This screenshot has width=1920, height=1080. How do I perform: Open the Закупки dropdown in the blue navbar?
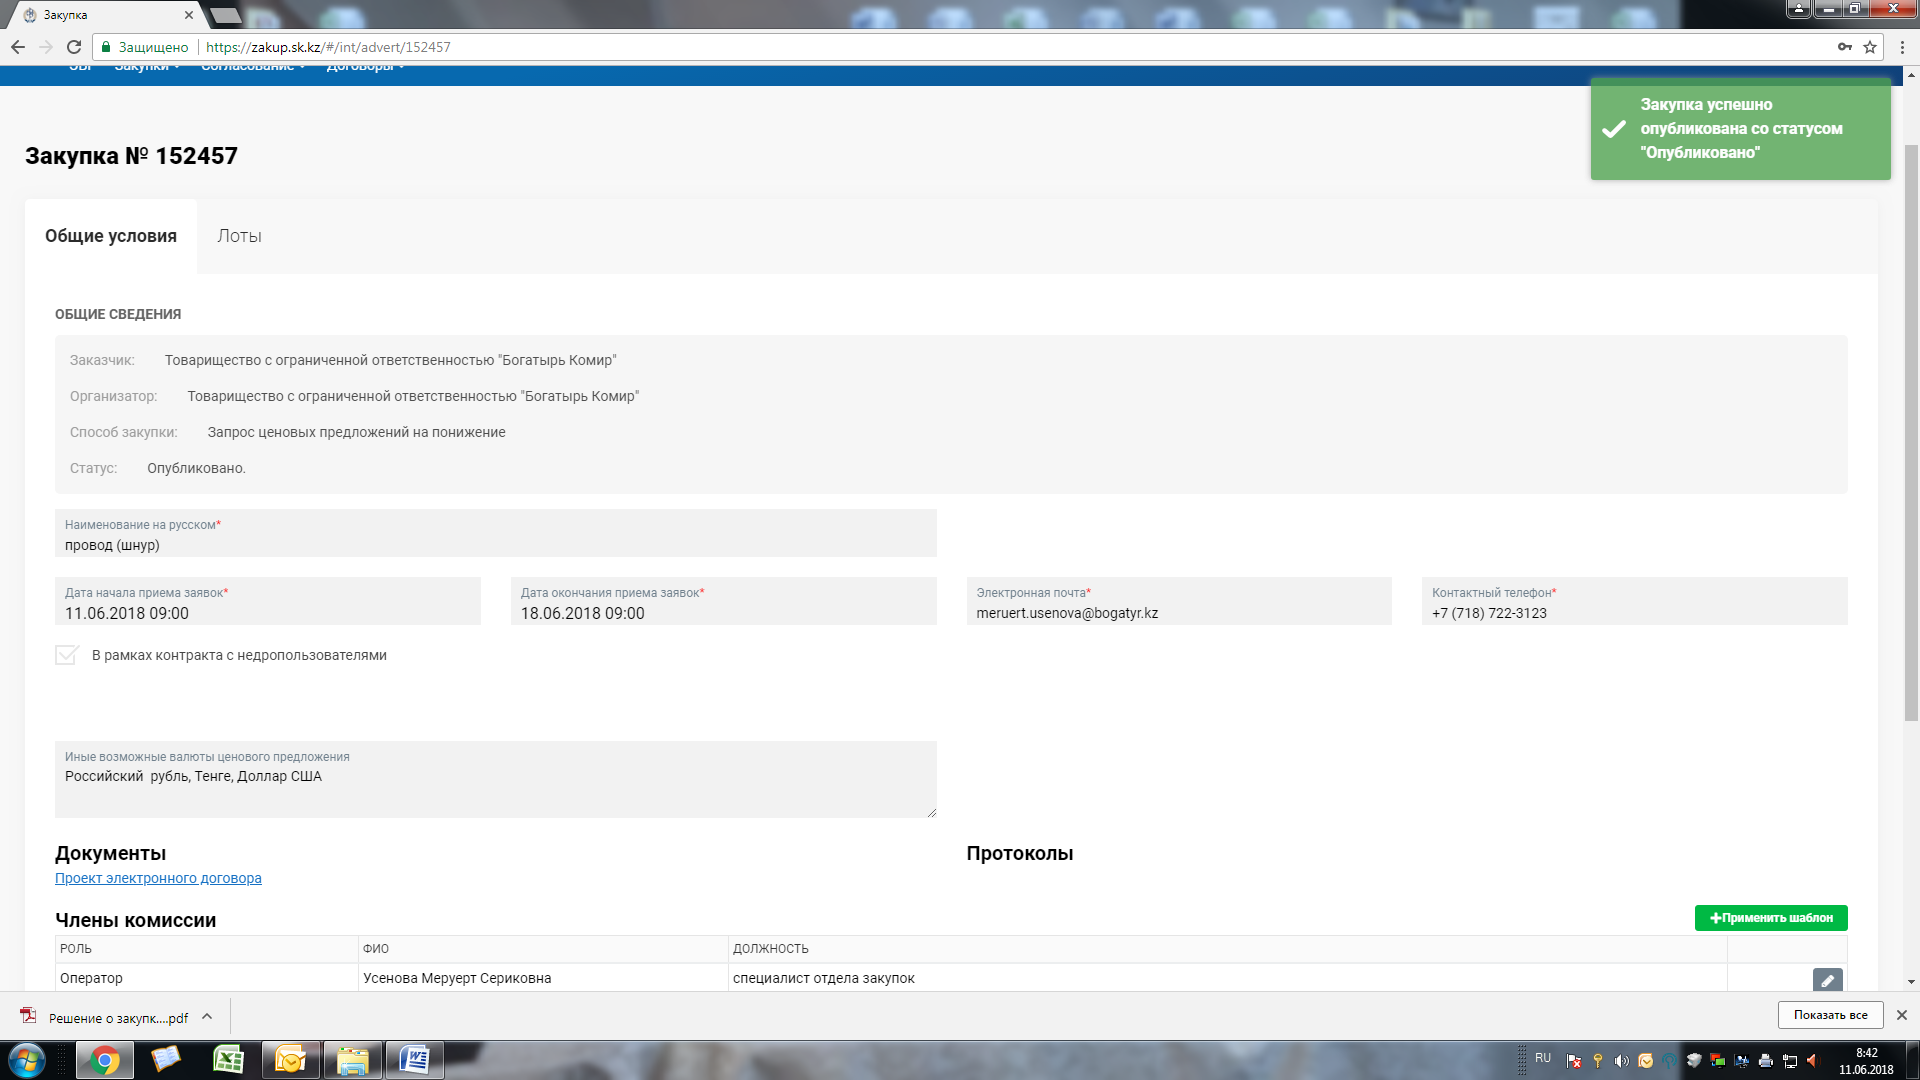(147, 68)
